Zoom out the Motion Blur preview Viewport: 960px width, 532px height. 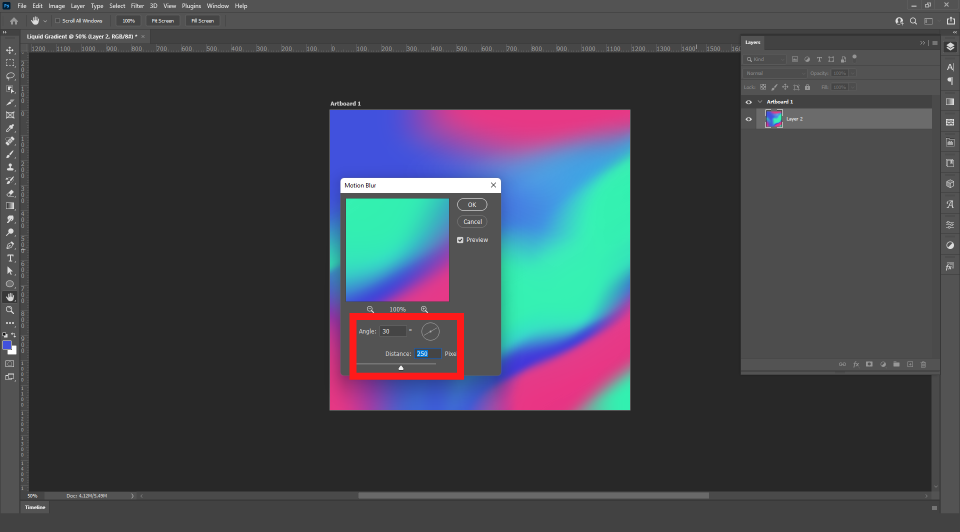tap(371, 310)
